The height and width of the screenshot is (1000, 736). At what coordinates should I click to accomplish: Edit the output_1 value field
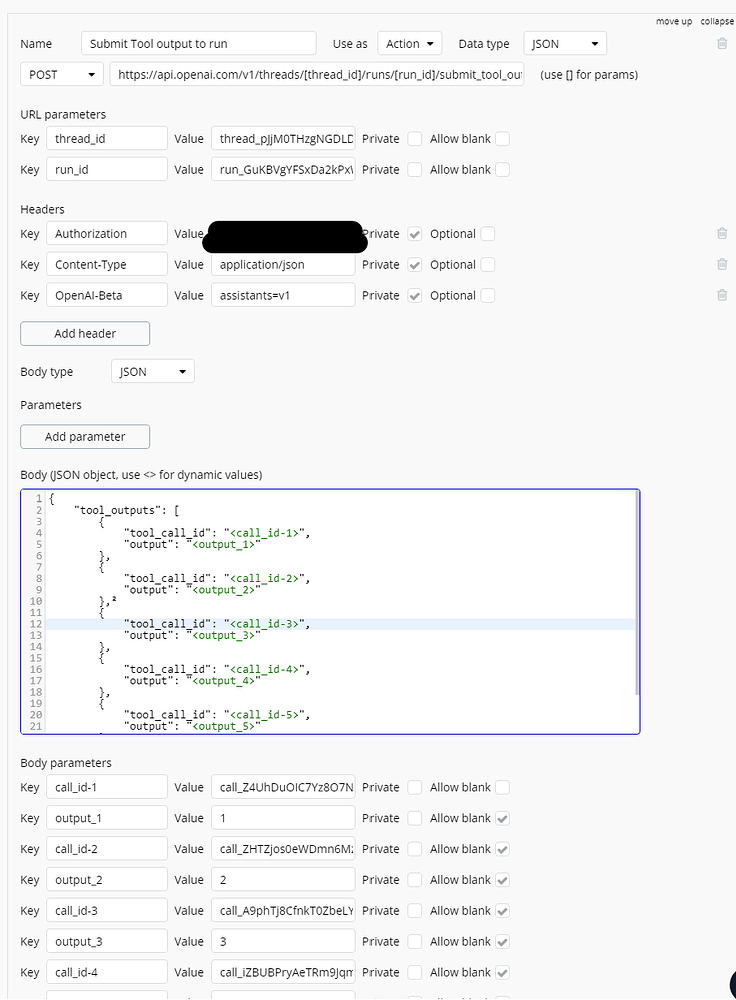[x=283, y=818]
